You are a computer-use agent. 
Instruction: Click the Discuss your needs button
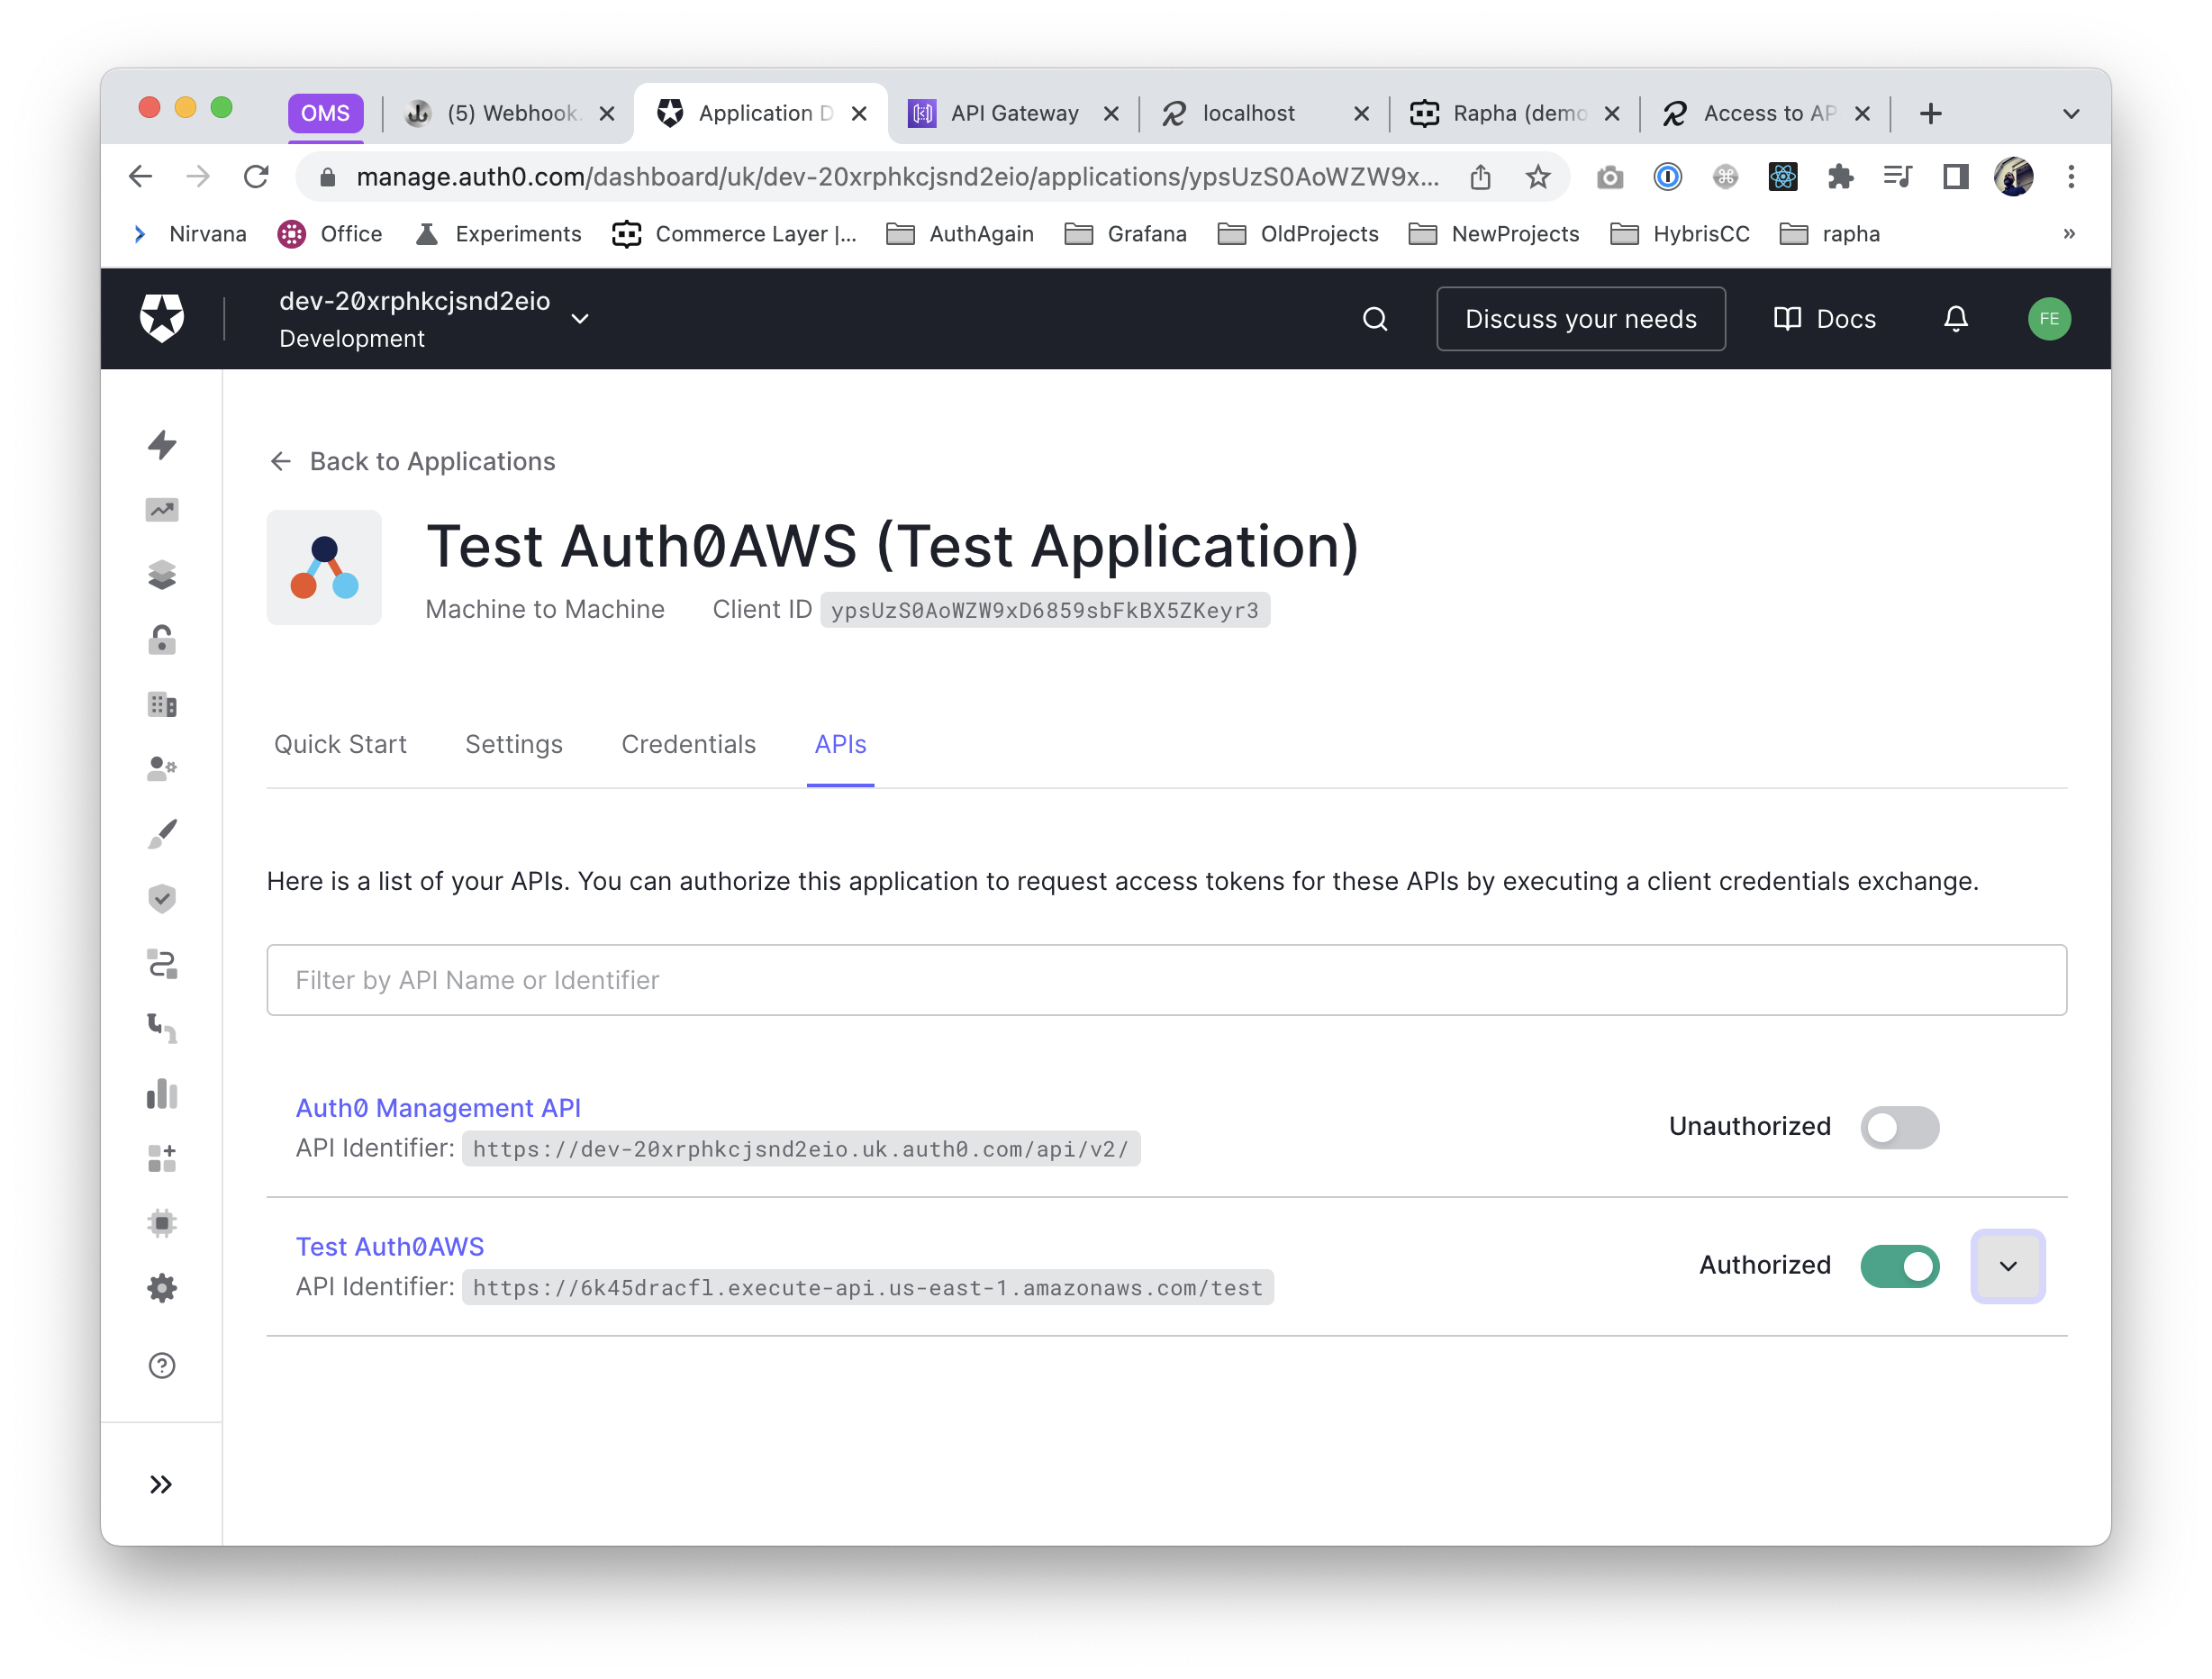(1580, 319)
